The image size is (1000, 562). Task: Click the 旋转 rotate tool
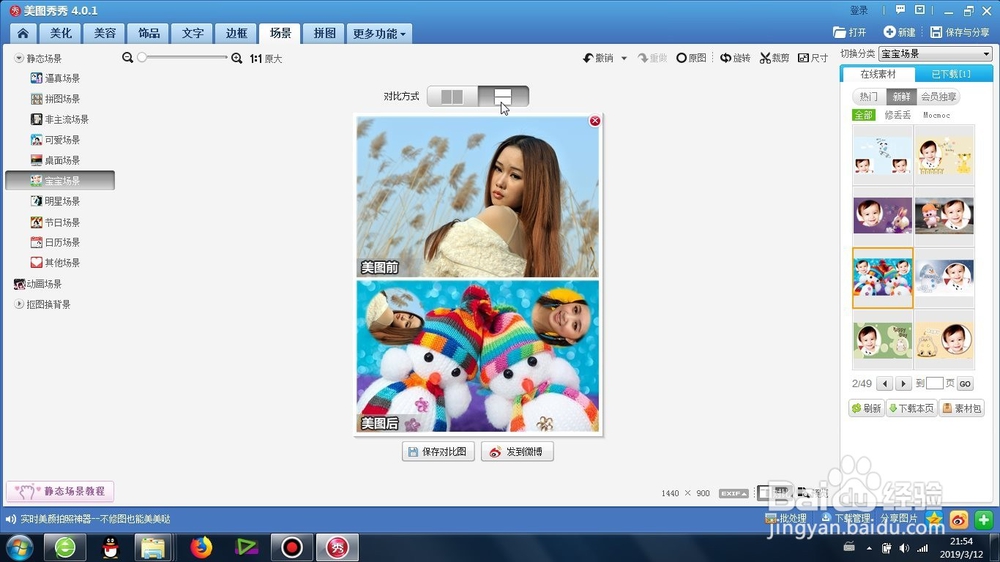[735, 58]
